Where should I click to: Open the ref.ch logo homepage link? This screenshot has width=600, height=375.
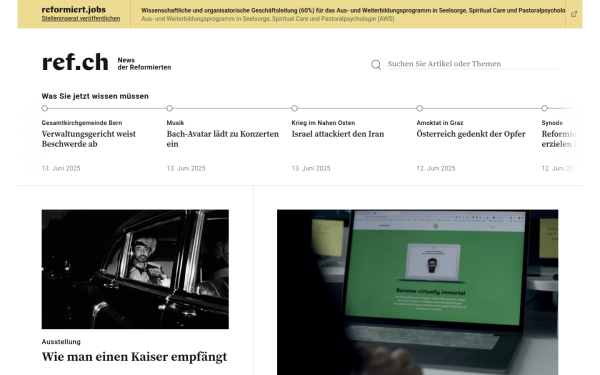75,62
